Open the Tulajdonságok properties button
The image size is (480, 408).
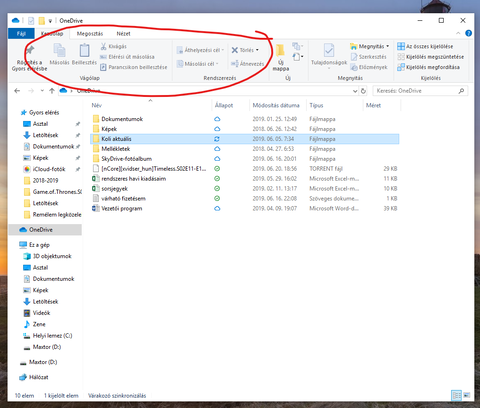pos(329,55)
